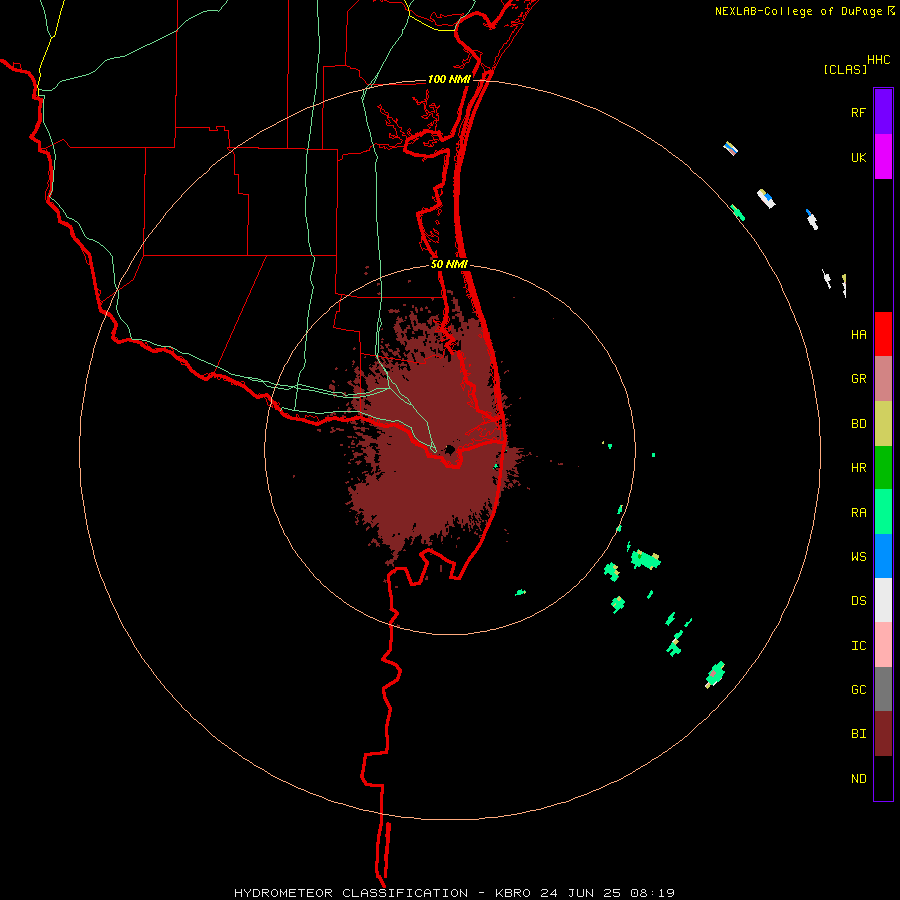Click the BI legend label

(x=858, y=734)
